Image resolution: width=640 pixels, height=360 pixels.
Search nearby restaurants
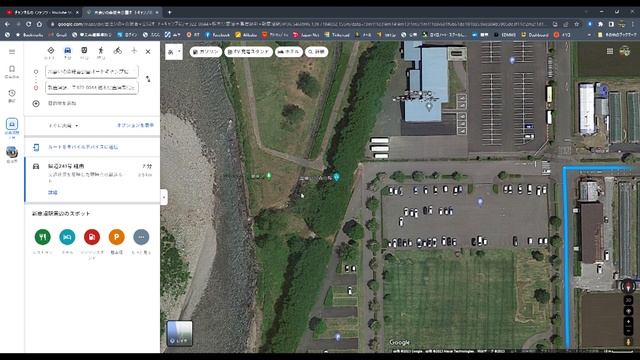click(x=42, y=237)
